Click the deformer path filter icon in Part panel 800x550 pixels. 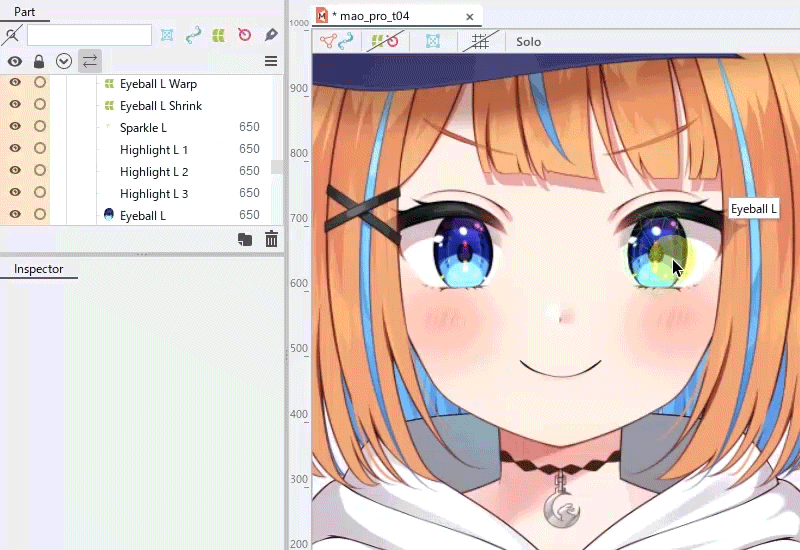point(193,35)
